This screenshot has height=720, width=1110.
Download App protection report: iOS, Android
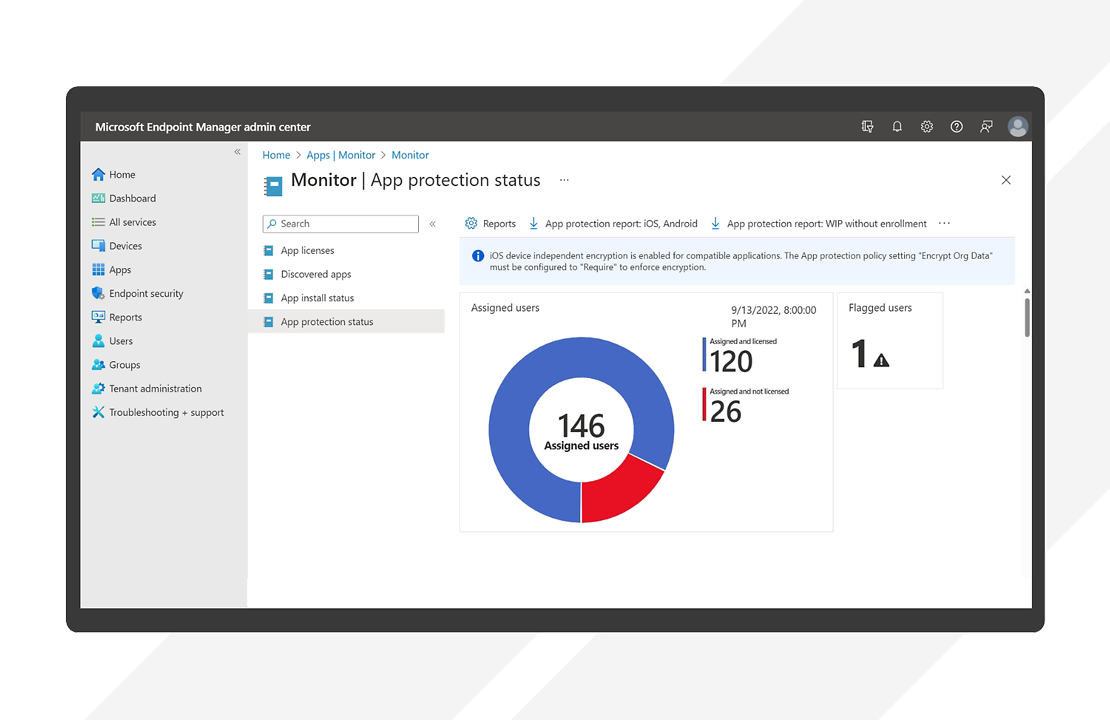click(613, 224)
